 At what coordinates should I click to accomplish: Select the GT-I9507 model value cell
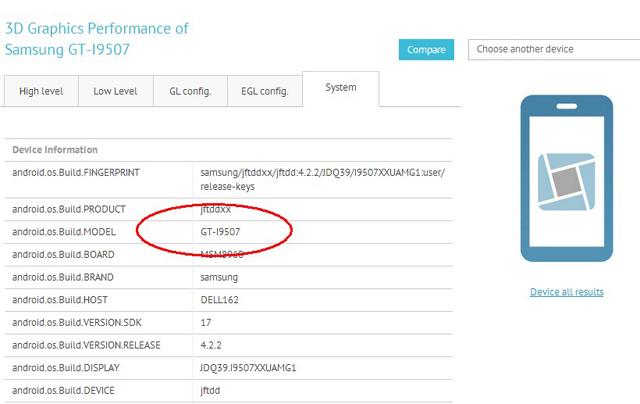point(220,232)
